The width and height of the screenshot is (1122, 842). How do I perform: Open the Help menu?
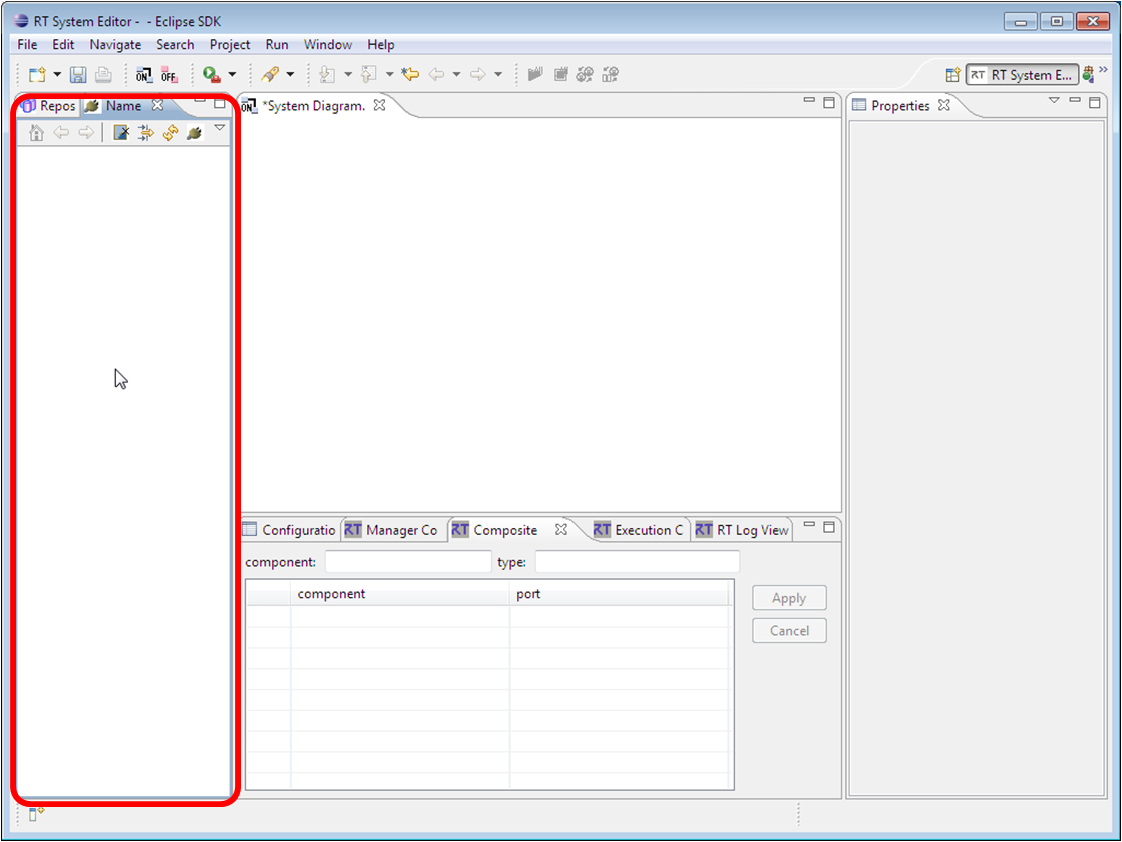(x=381, y=44)
